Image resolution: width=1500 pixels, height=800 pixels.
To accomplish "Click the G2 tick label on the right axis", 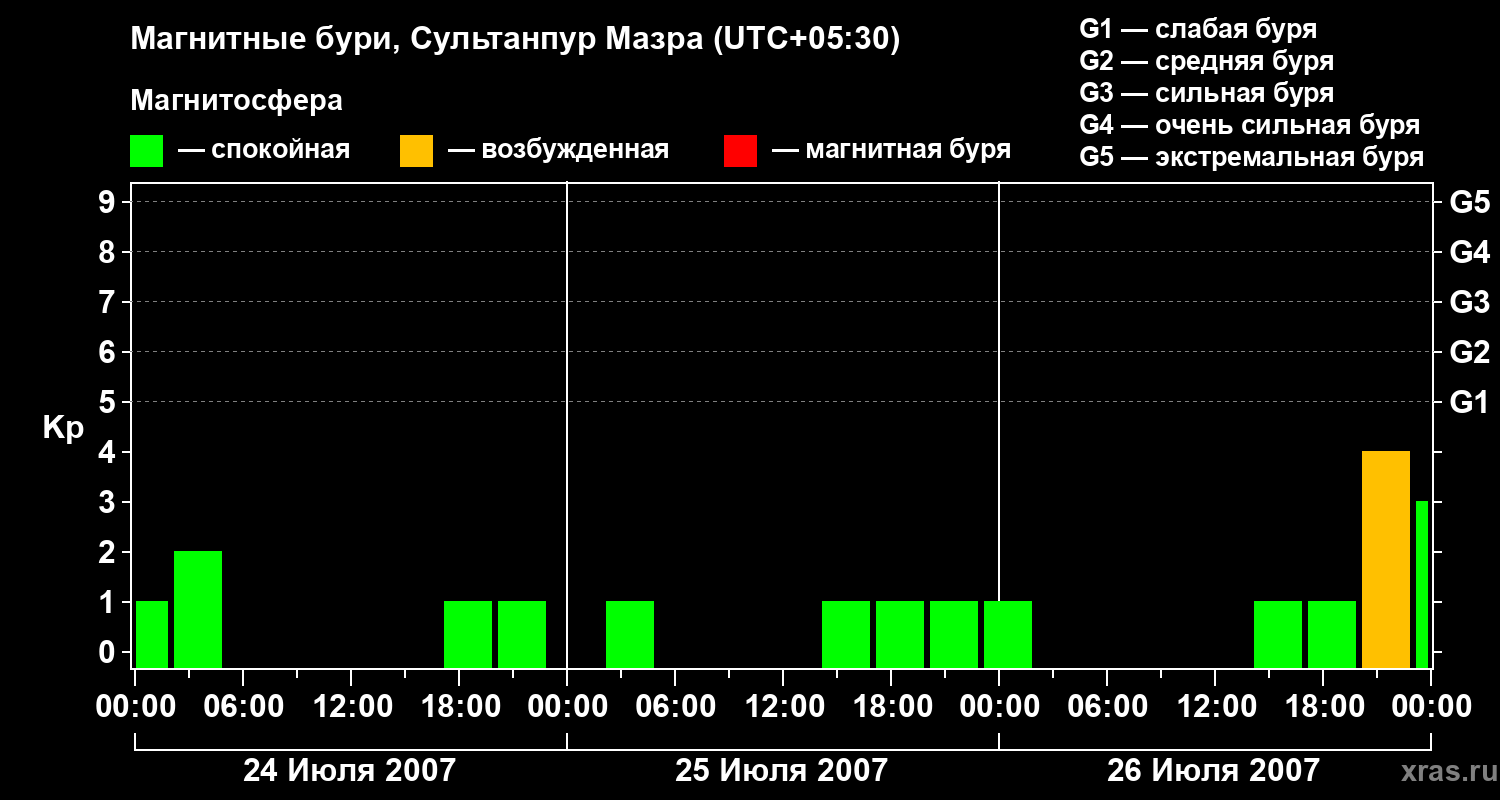I will click(1469, 352).
